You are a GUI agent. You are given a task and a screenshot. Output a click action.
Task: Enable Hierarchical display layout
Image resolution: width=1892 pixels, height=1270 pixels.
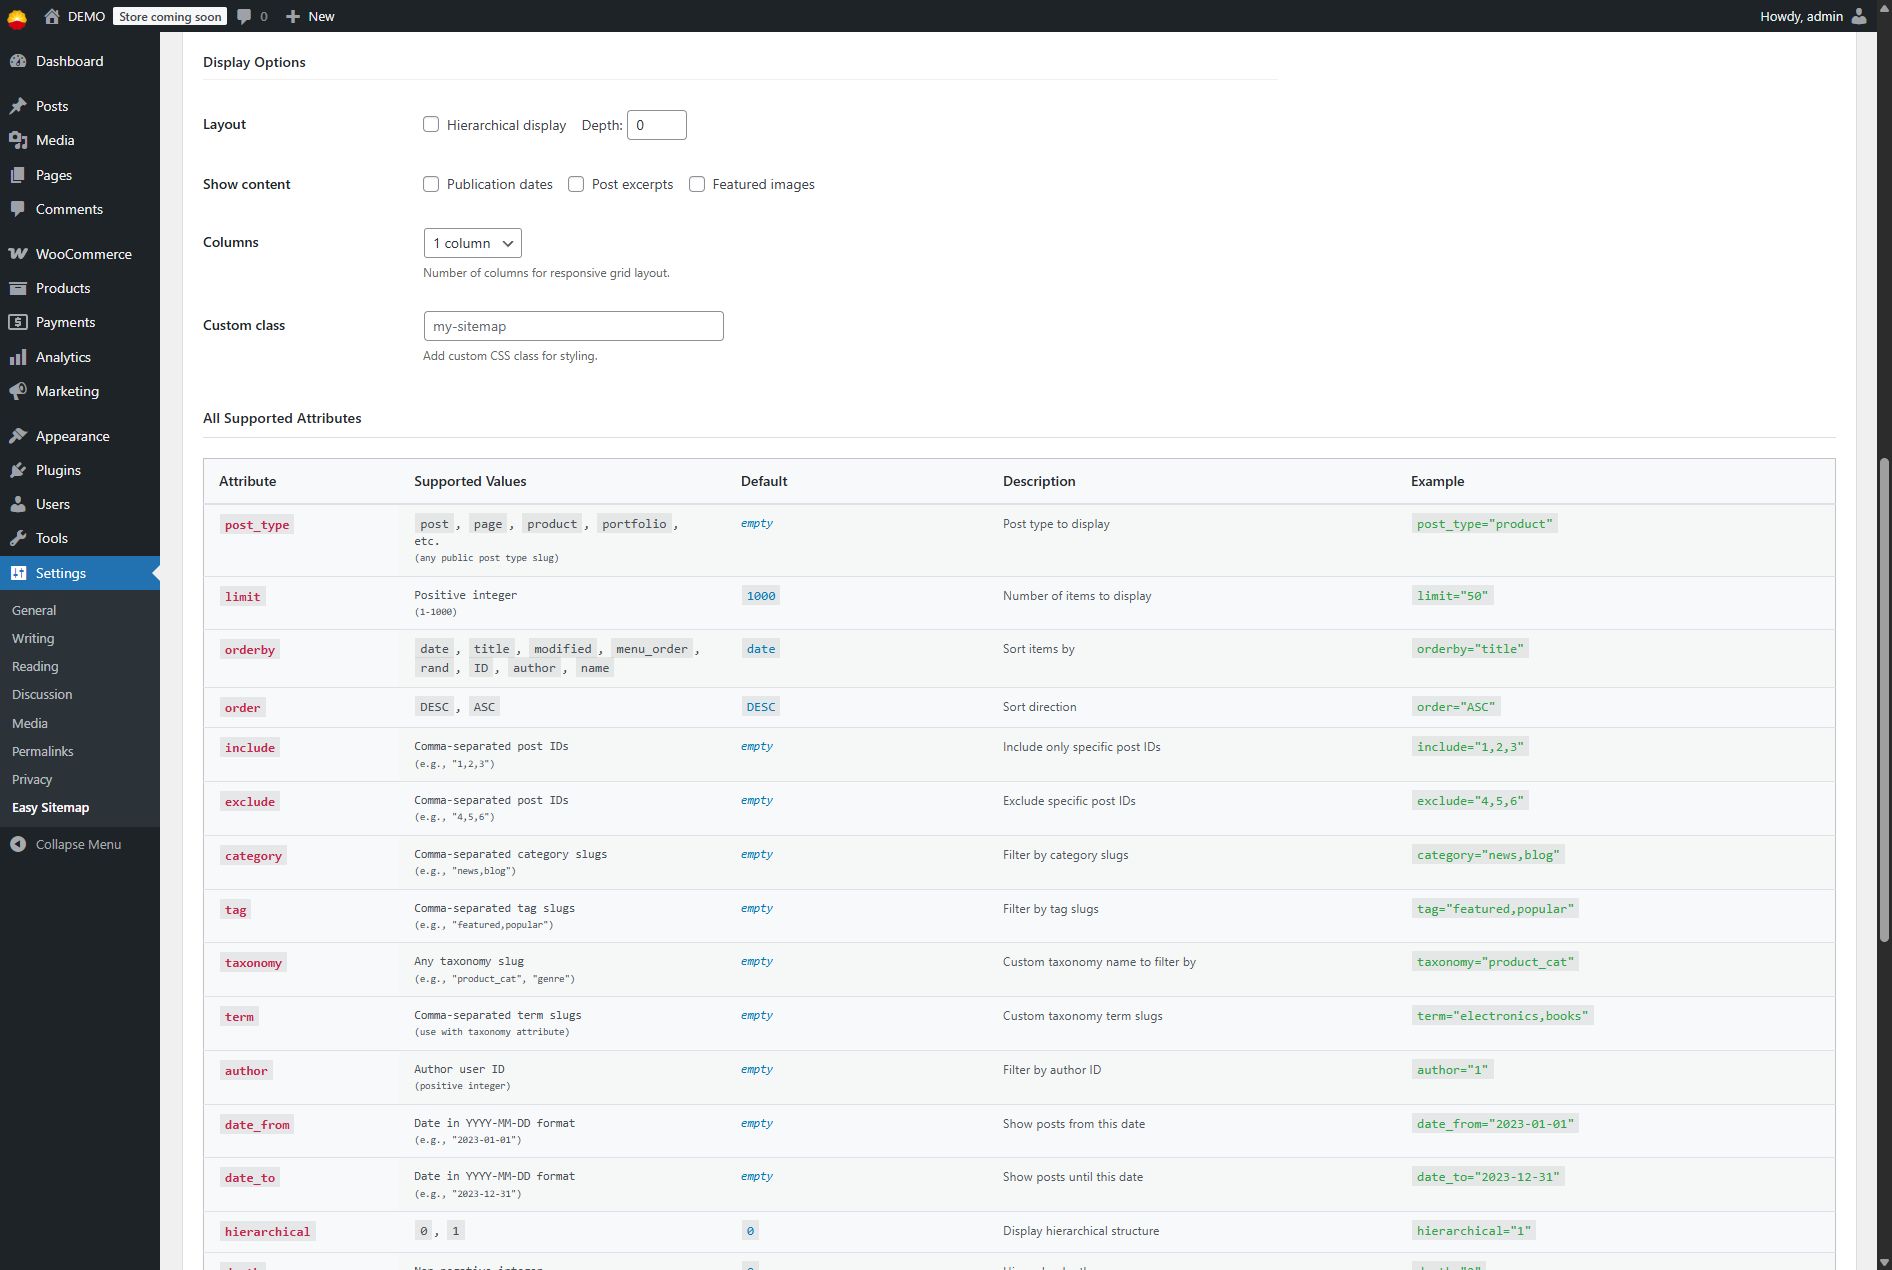(431, 124)
